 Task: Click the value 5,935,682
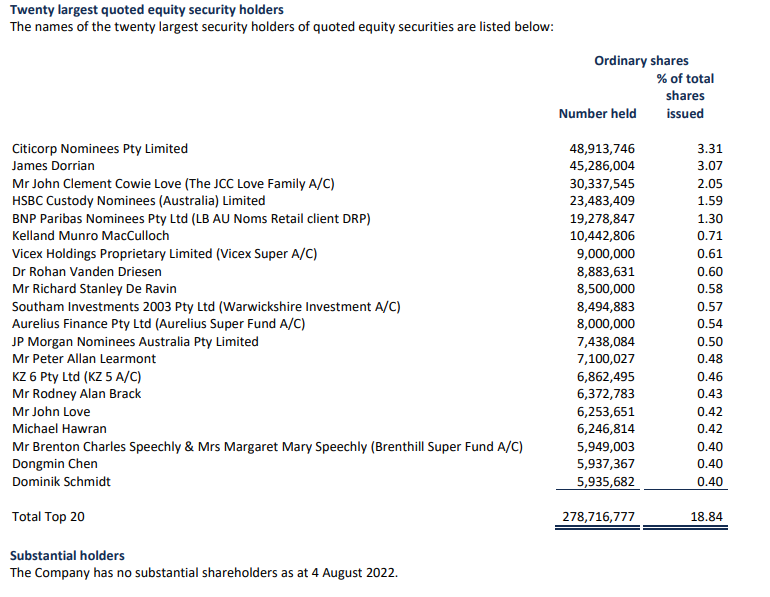pos(606,482)
